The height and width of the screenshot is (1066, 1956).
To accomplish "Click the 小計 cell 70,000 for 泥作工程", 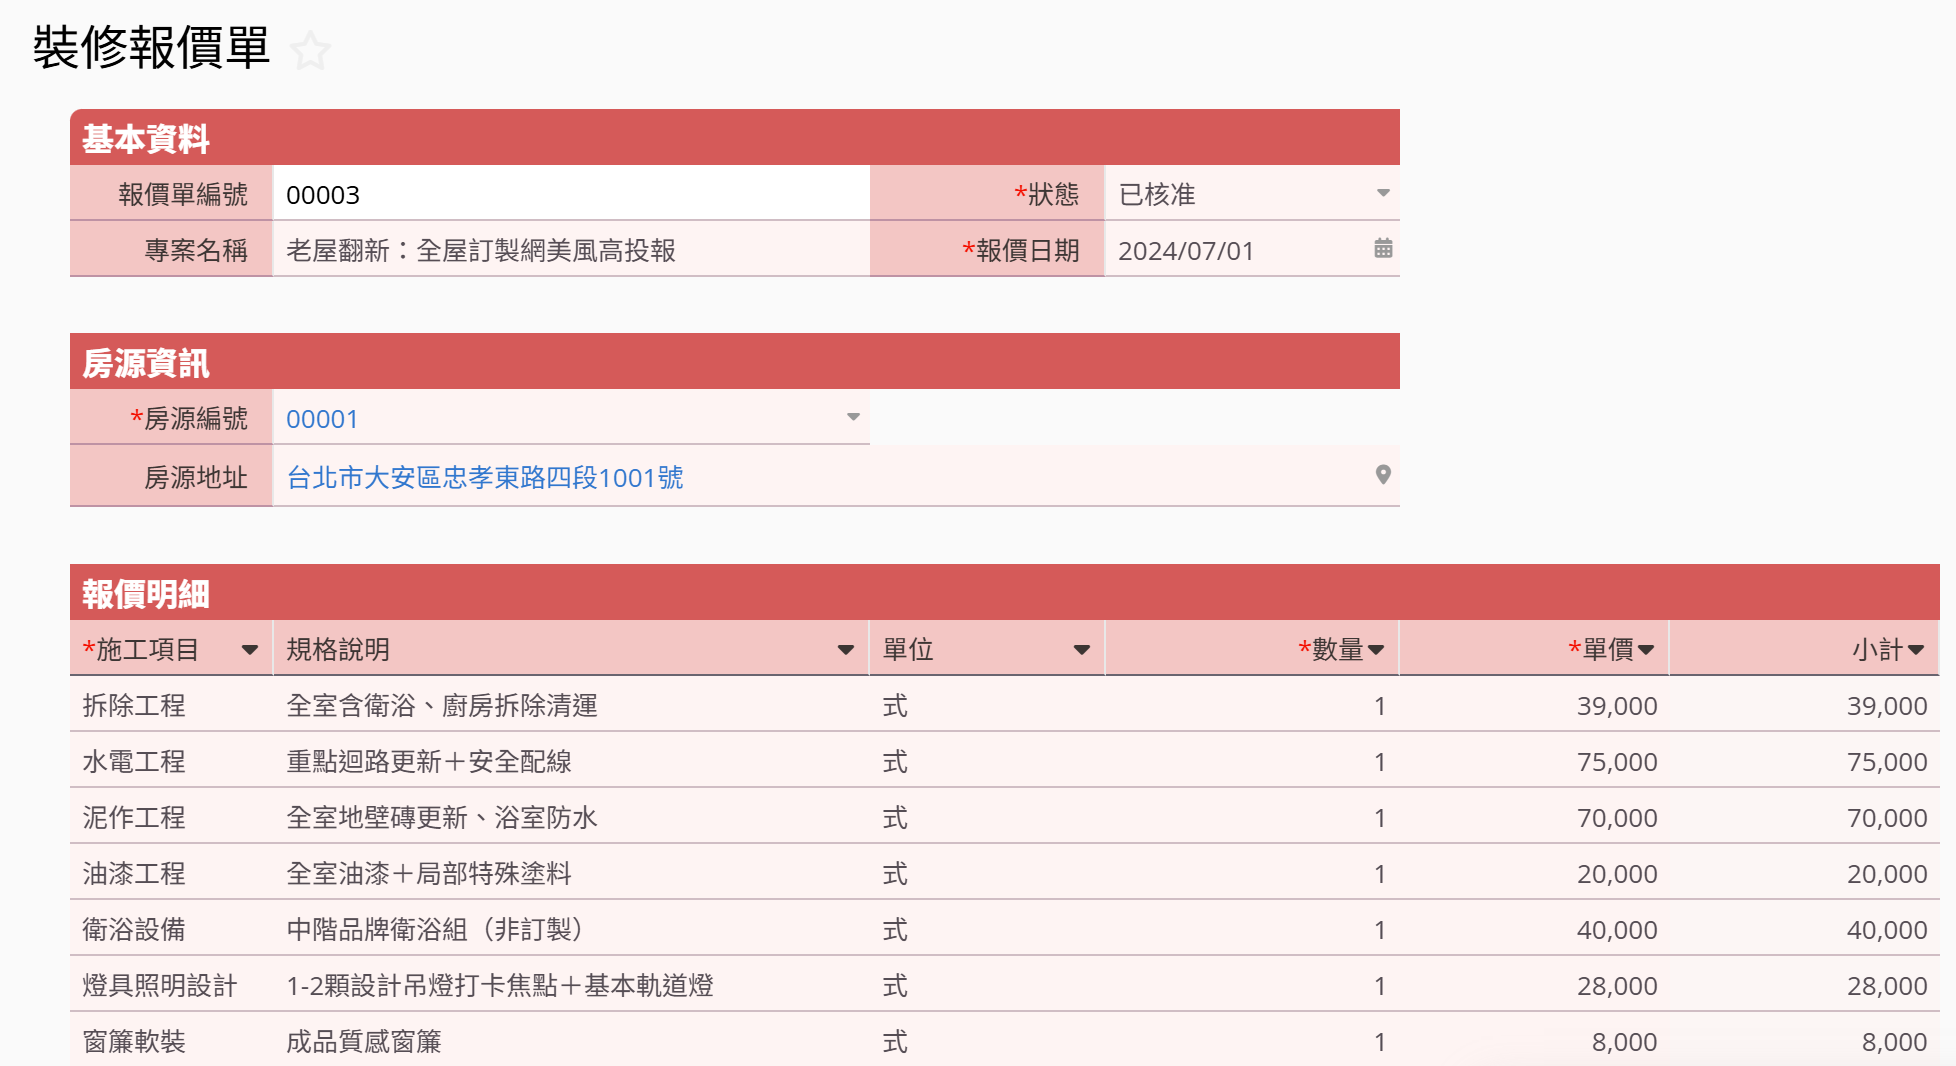I will tap(1804, 817).
